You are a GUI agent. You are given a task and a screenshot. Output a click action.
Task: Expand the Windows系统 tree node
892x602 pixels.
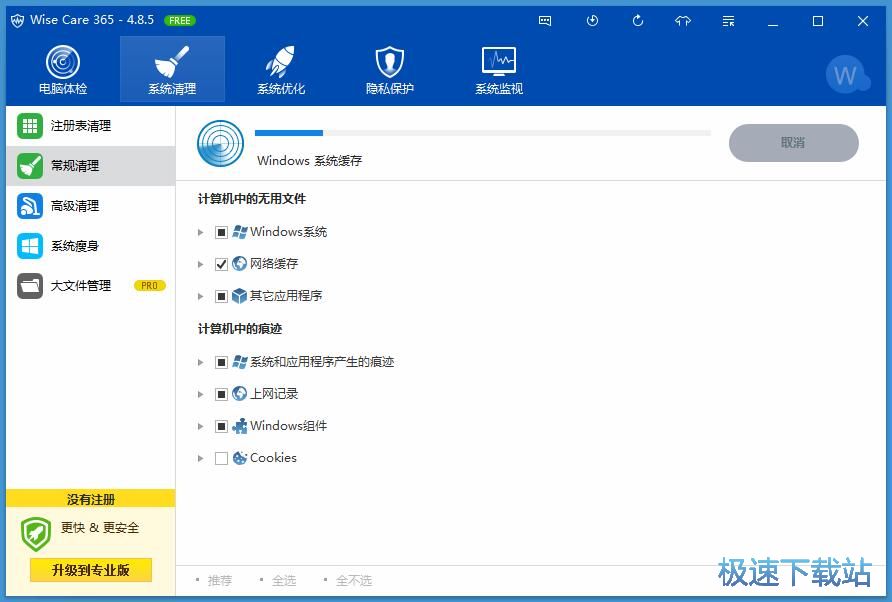(x=200, y=232)
